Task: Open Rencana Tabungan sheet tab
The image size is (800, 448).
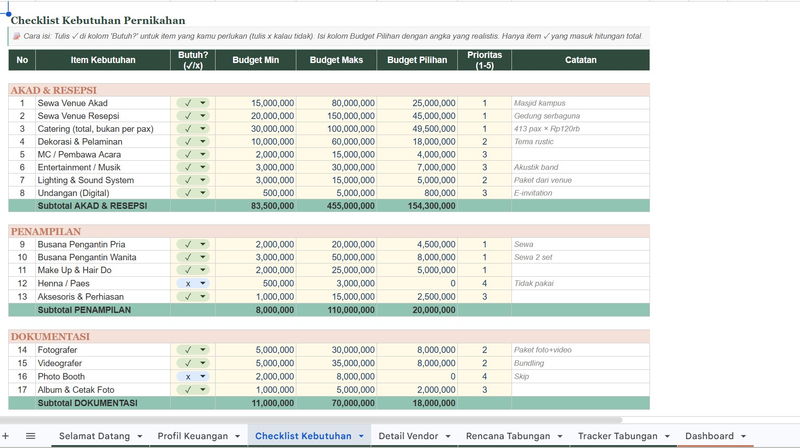Action: click(508, 436)
